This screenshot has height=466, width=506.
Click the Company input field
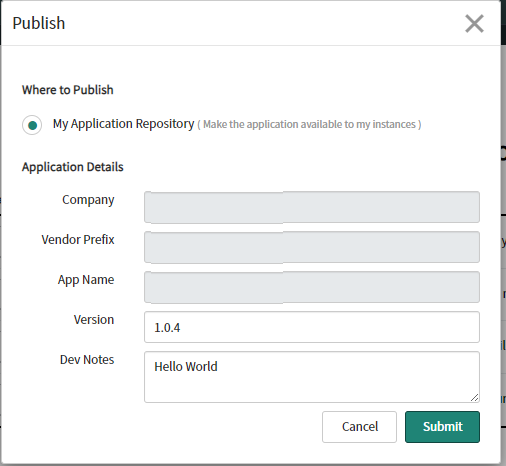312,207
